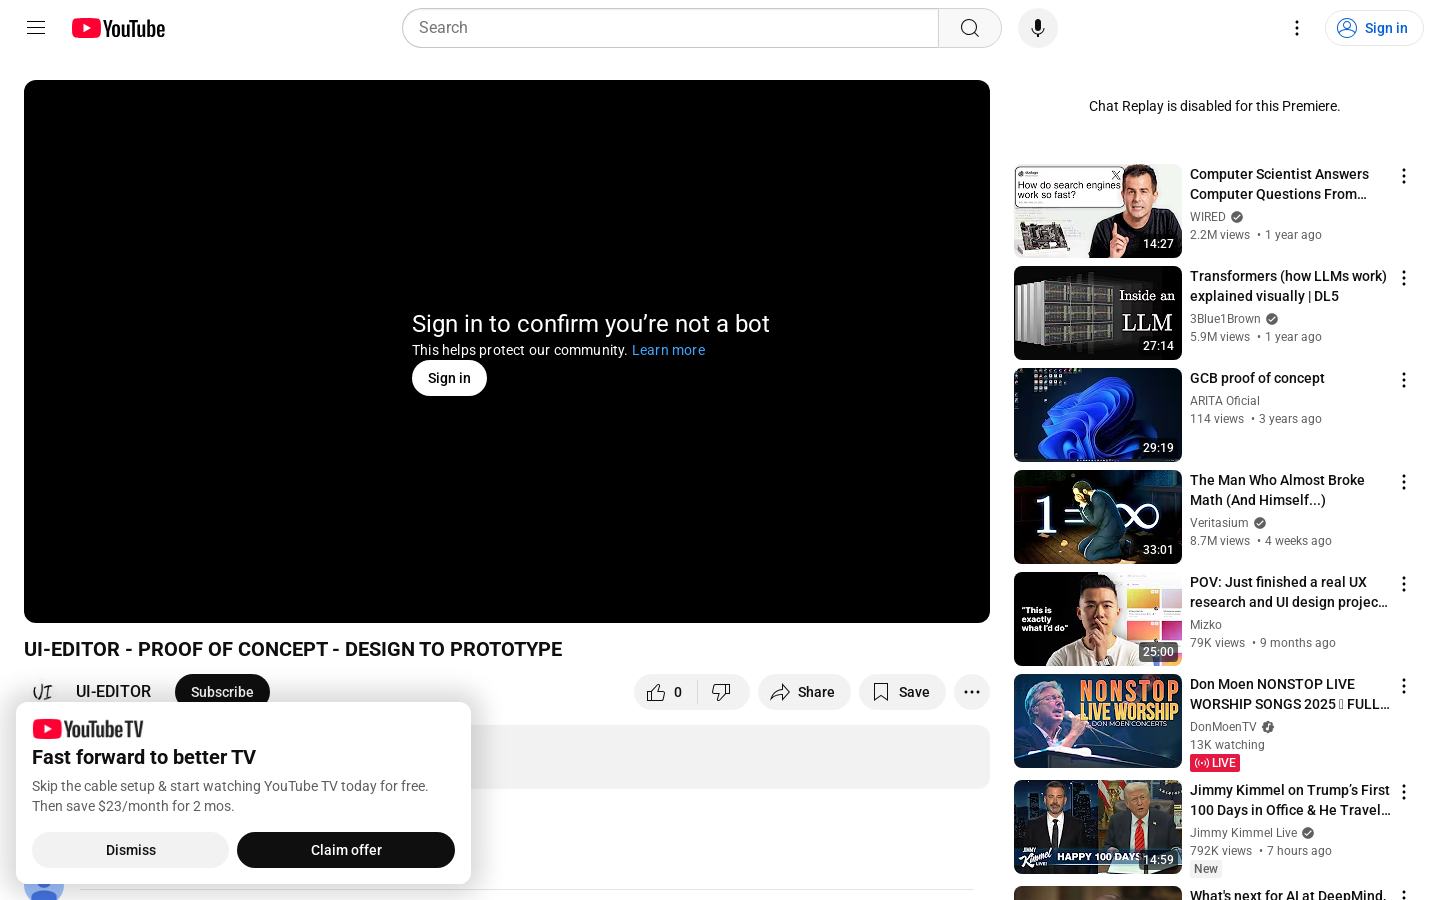Visit the 3Blue1Brown channel name

click(1225, 319)
